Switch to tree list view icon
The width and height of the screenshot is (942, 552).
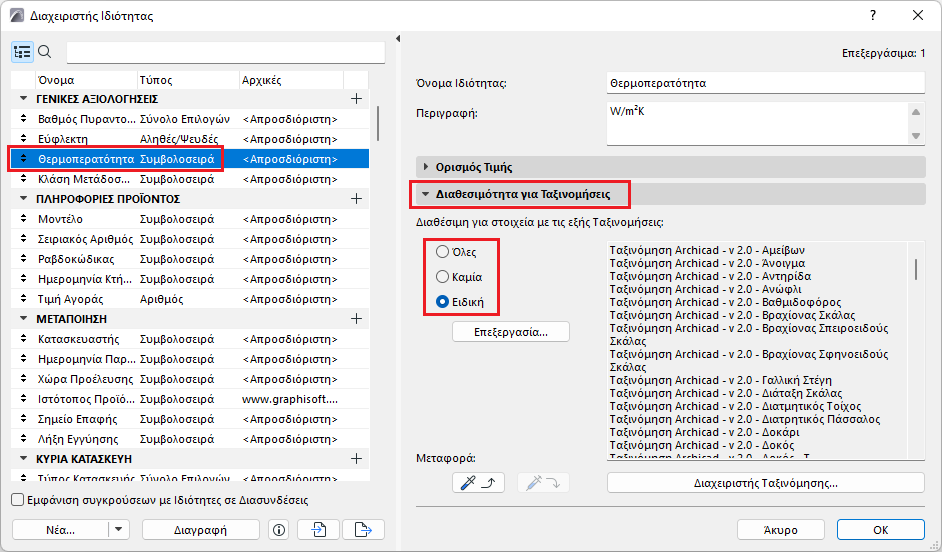(22, 52)
